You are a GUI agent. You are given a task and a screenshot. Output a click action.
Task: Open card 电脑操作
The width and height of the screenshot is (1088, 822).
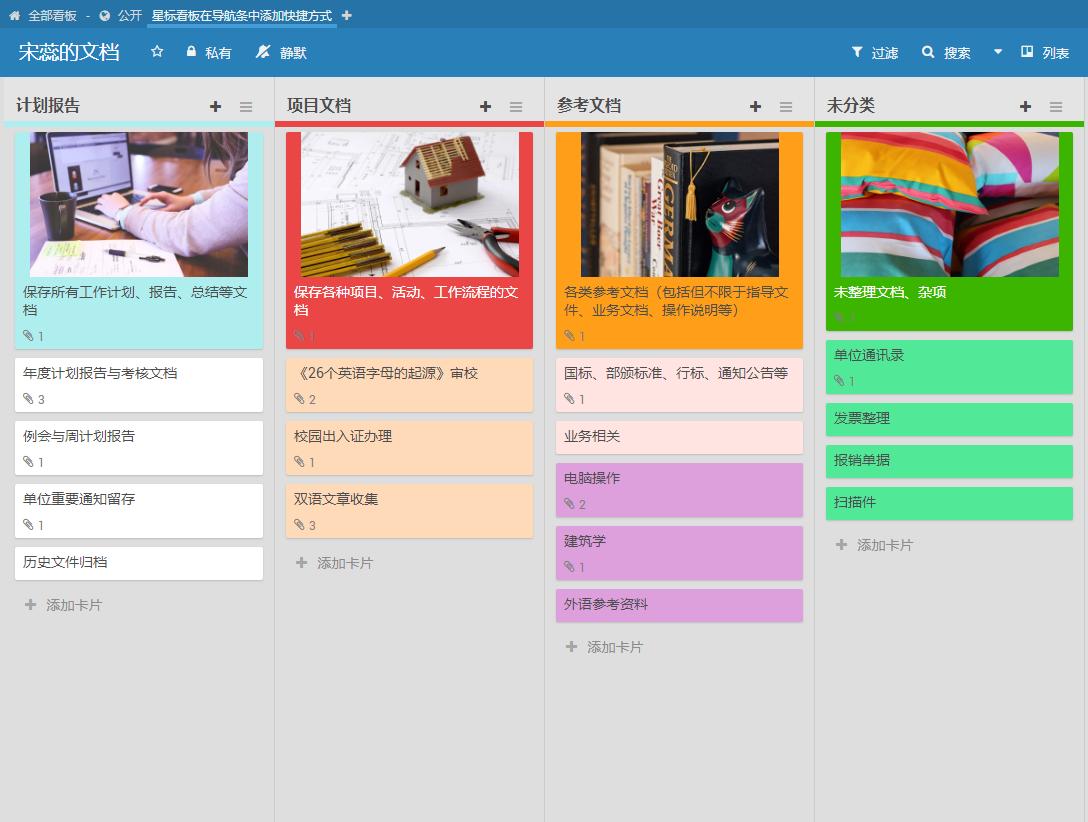click(x=679, y=490)
